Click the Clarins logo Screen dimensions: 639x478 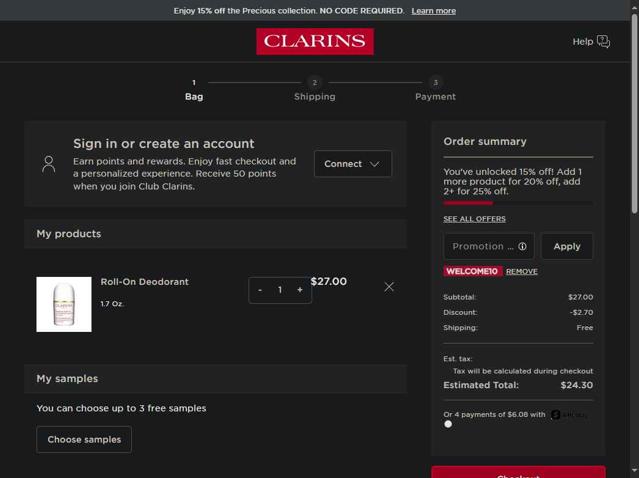click(315, 41)
